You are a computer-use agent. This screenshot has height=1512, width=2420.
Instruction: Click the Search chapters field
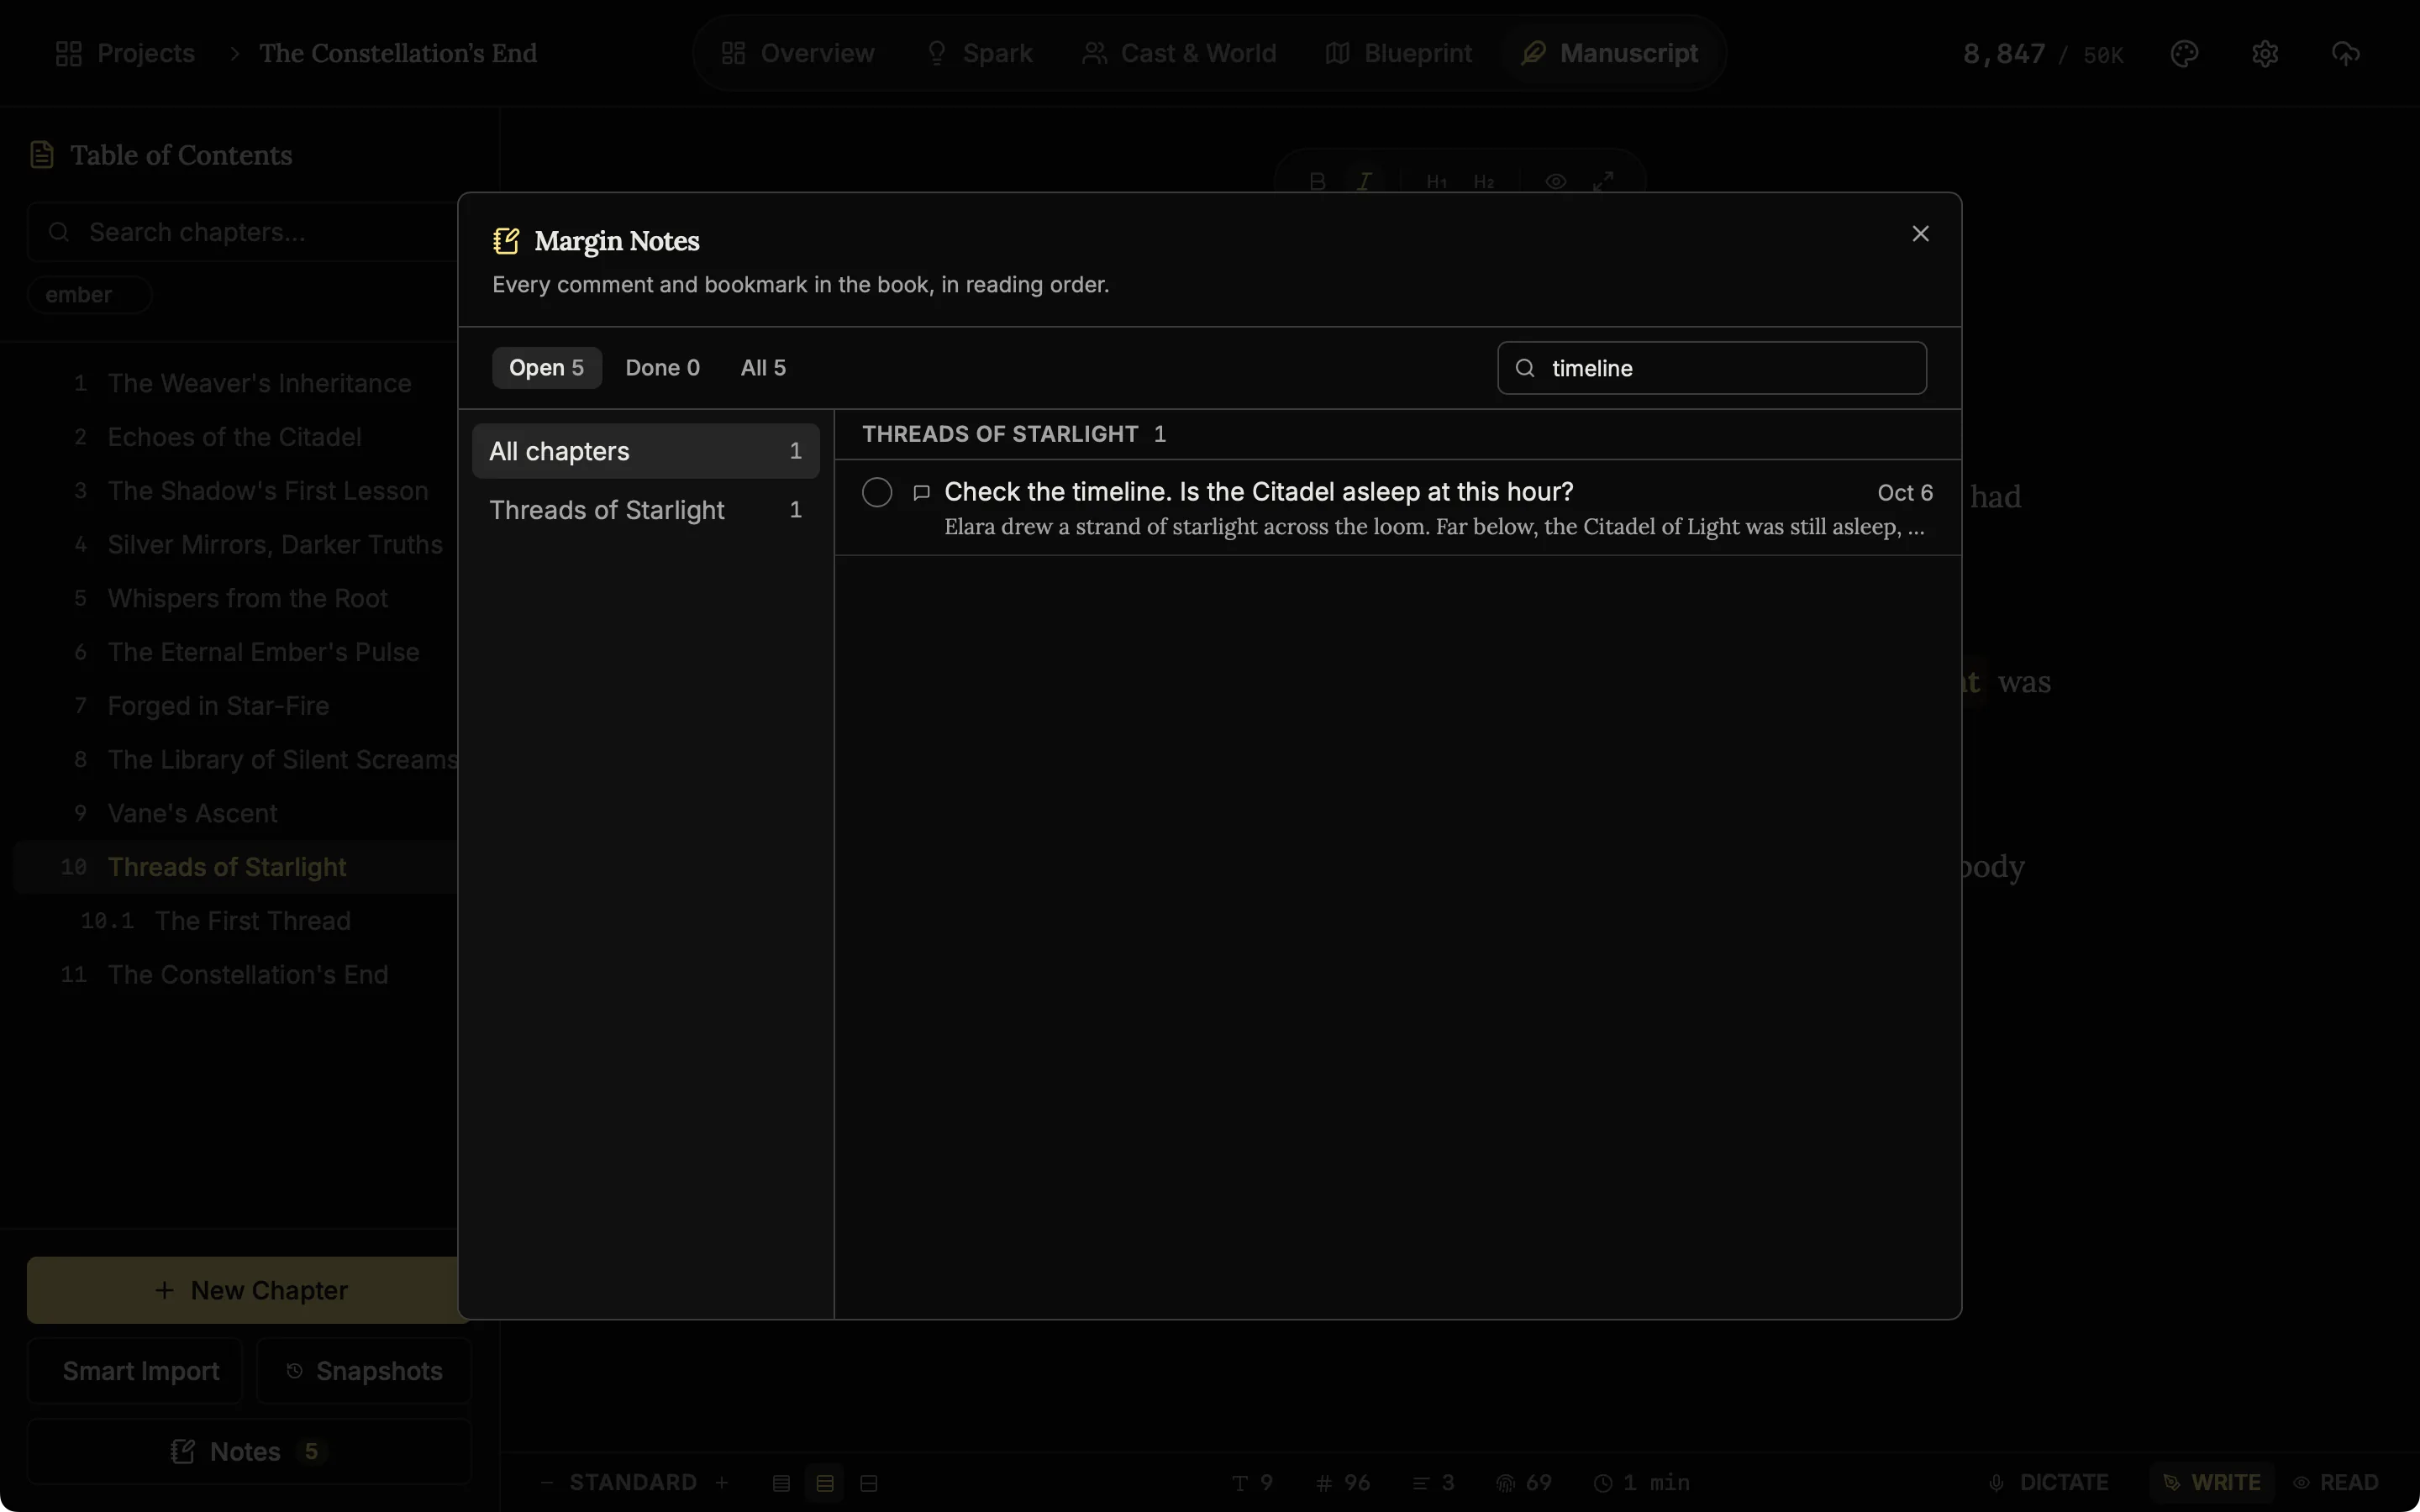tap(248, 232)
